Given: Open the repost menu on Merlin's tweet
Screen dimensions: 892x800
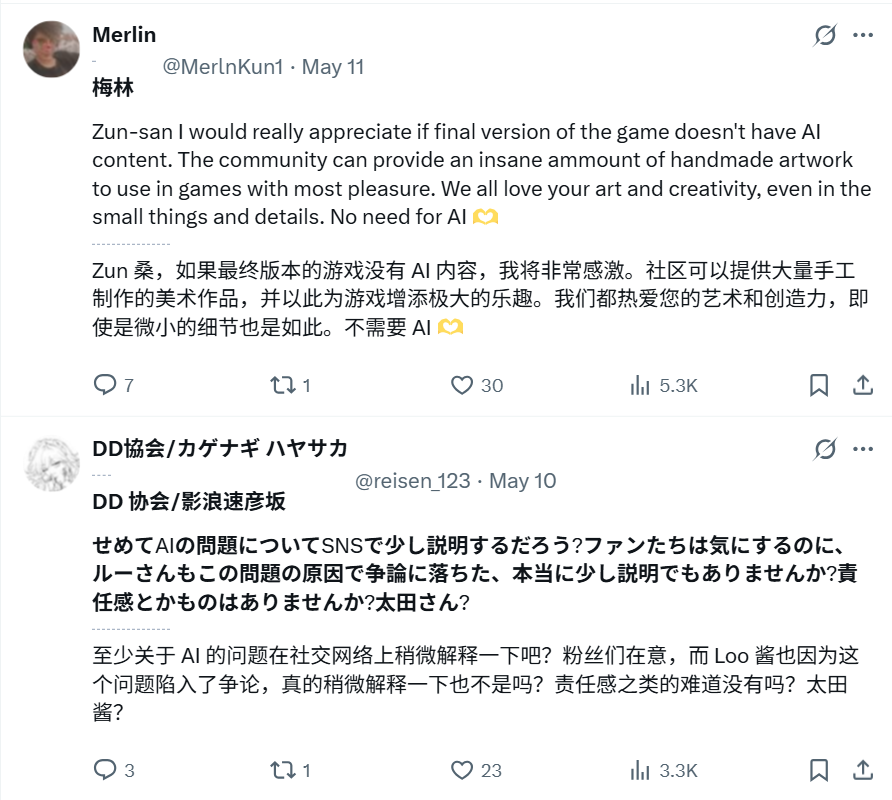Looking at the screenshot, I should point(283,384).
